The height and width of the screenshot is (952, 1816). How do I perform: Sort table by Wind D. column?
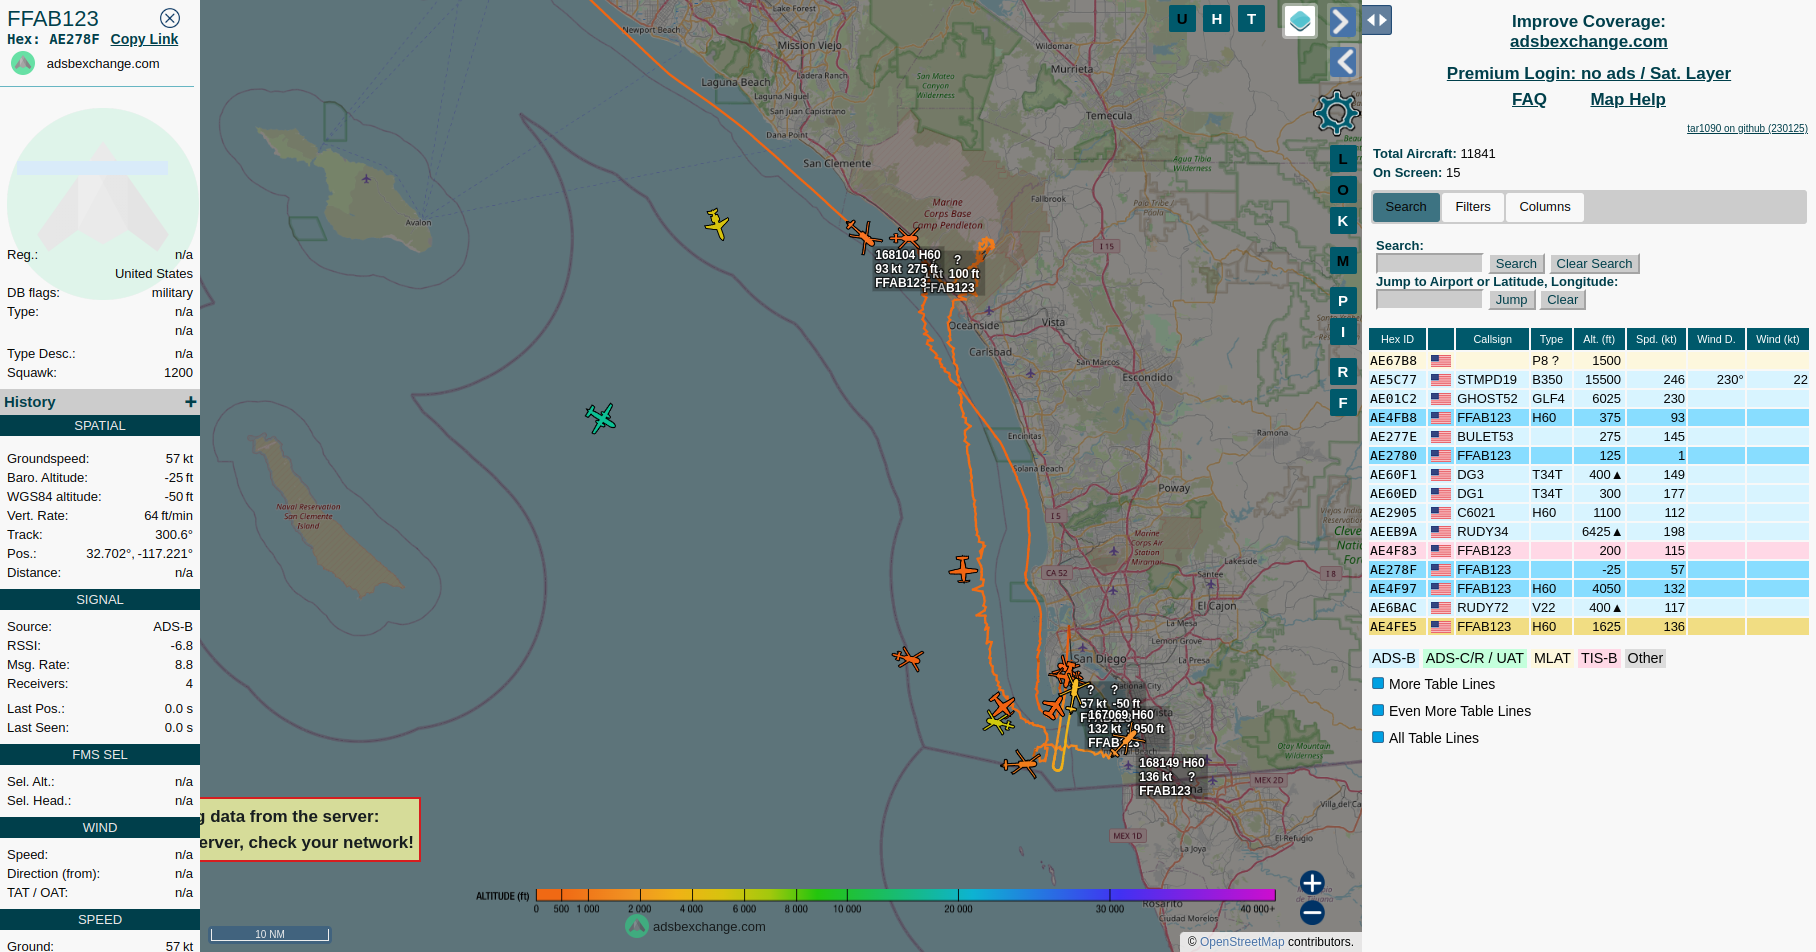pos(1716,339)
